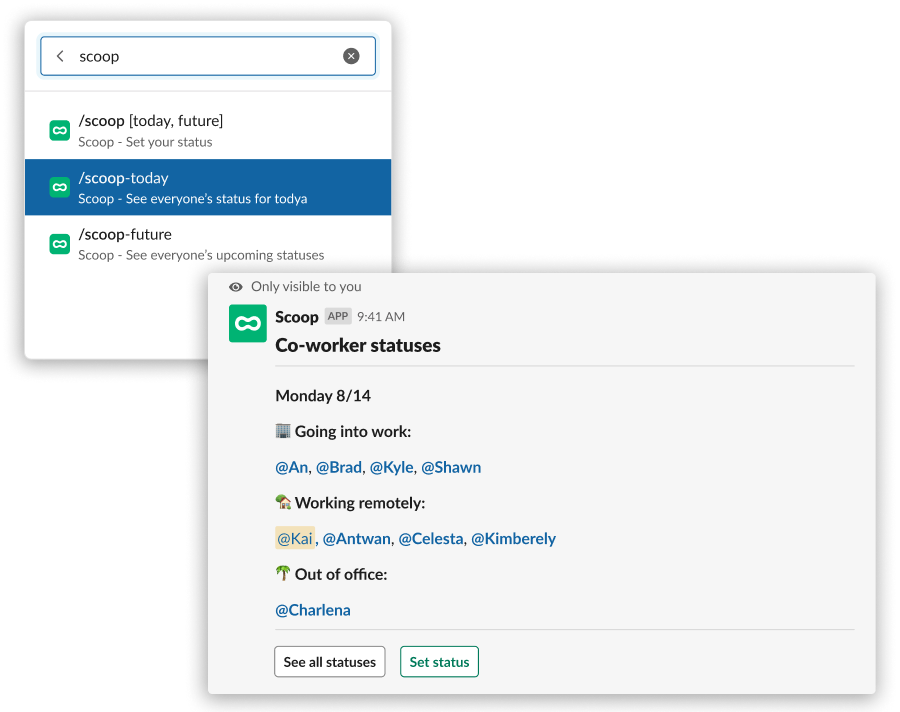Click the Co-worker statuses heading
The width and height of the screenshot is (900, 712).
[358, 345]
